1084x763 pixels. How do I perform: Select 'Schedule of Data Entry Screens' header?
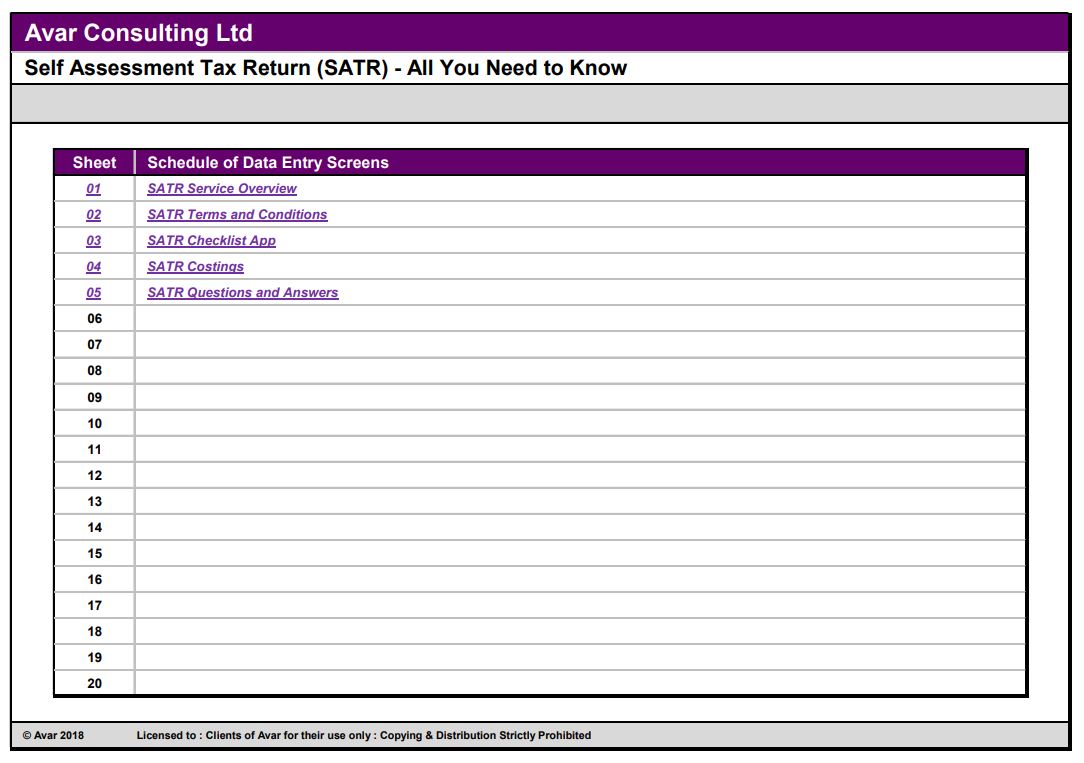point(268,162)
